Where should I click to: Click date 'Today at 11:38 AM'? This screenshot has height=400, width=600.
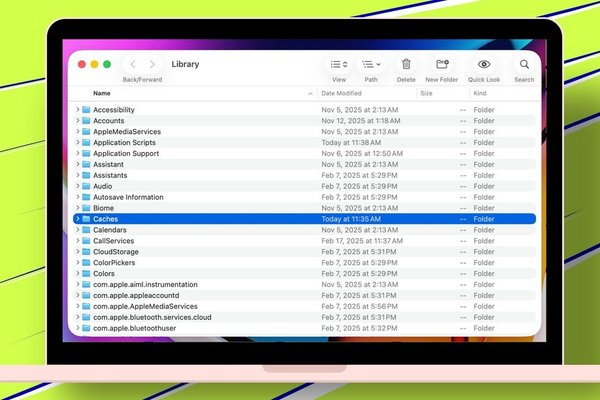pyautogui.click(x=351, y=142)
